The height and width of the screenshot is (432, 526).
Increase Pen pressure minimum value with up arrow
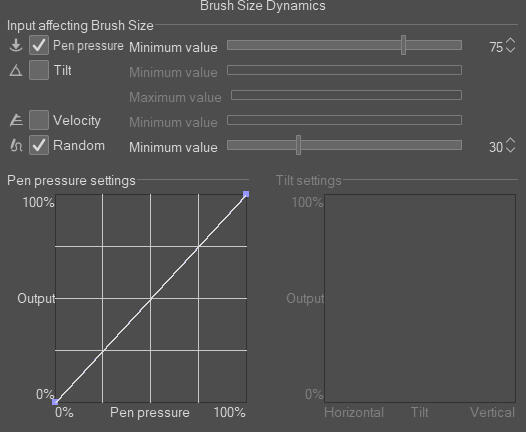510,41
